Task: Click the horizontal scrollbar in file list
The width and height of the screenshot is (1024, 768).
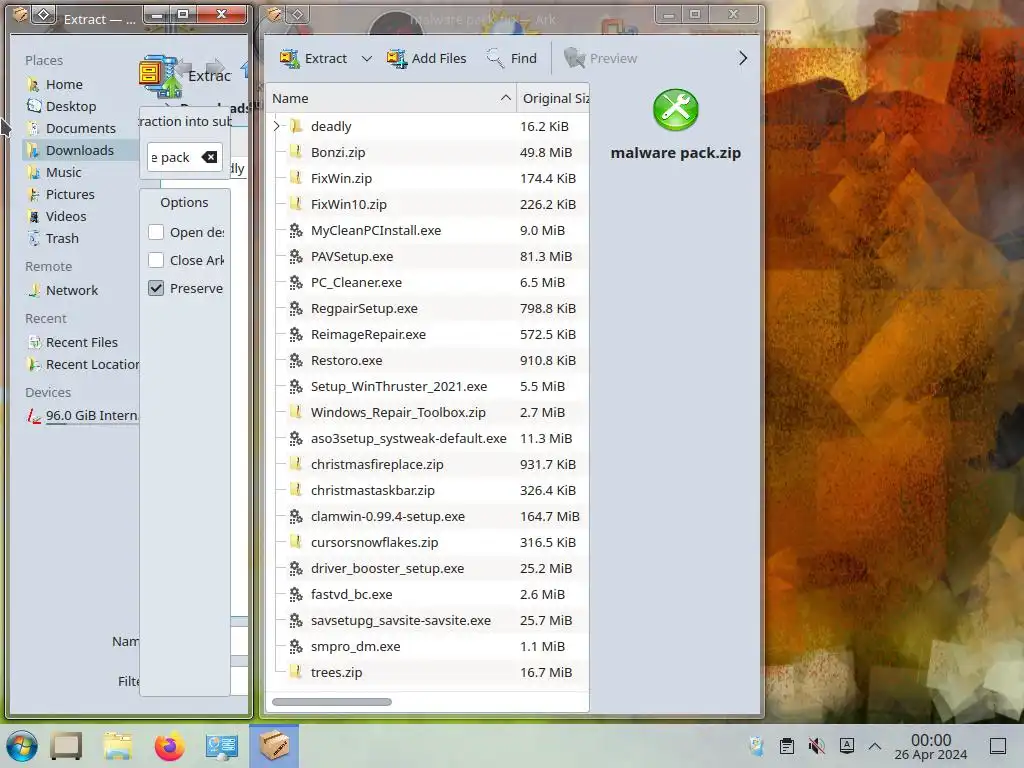Action: (332, 702)
